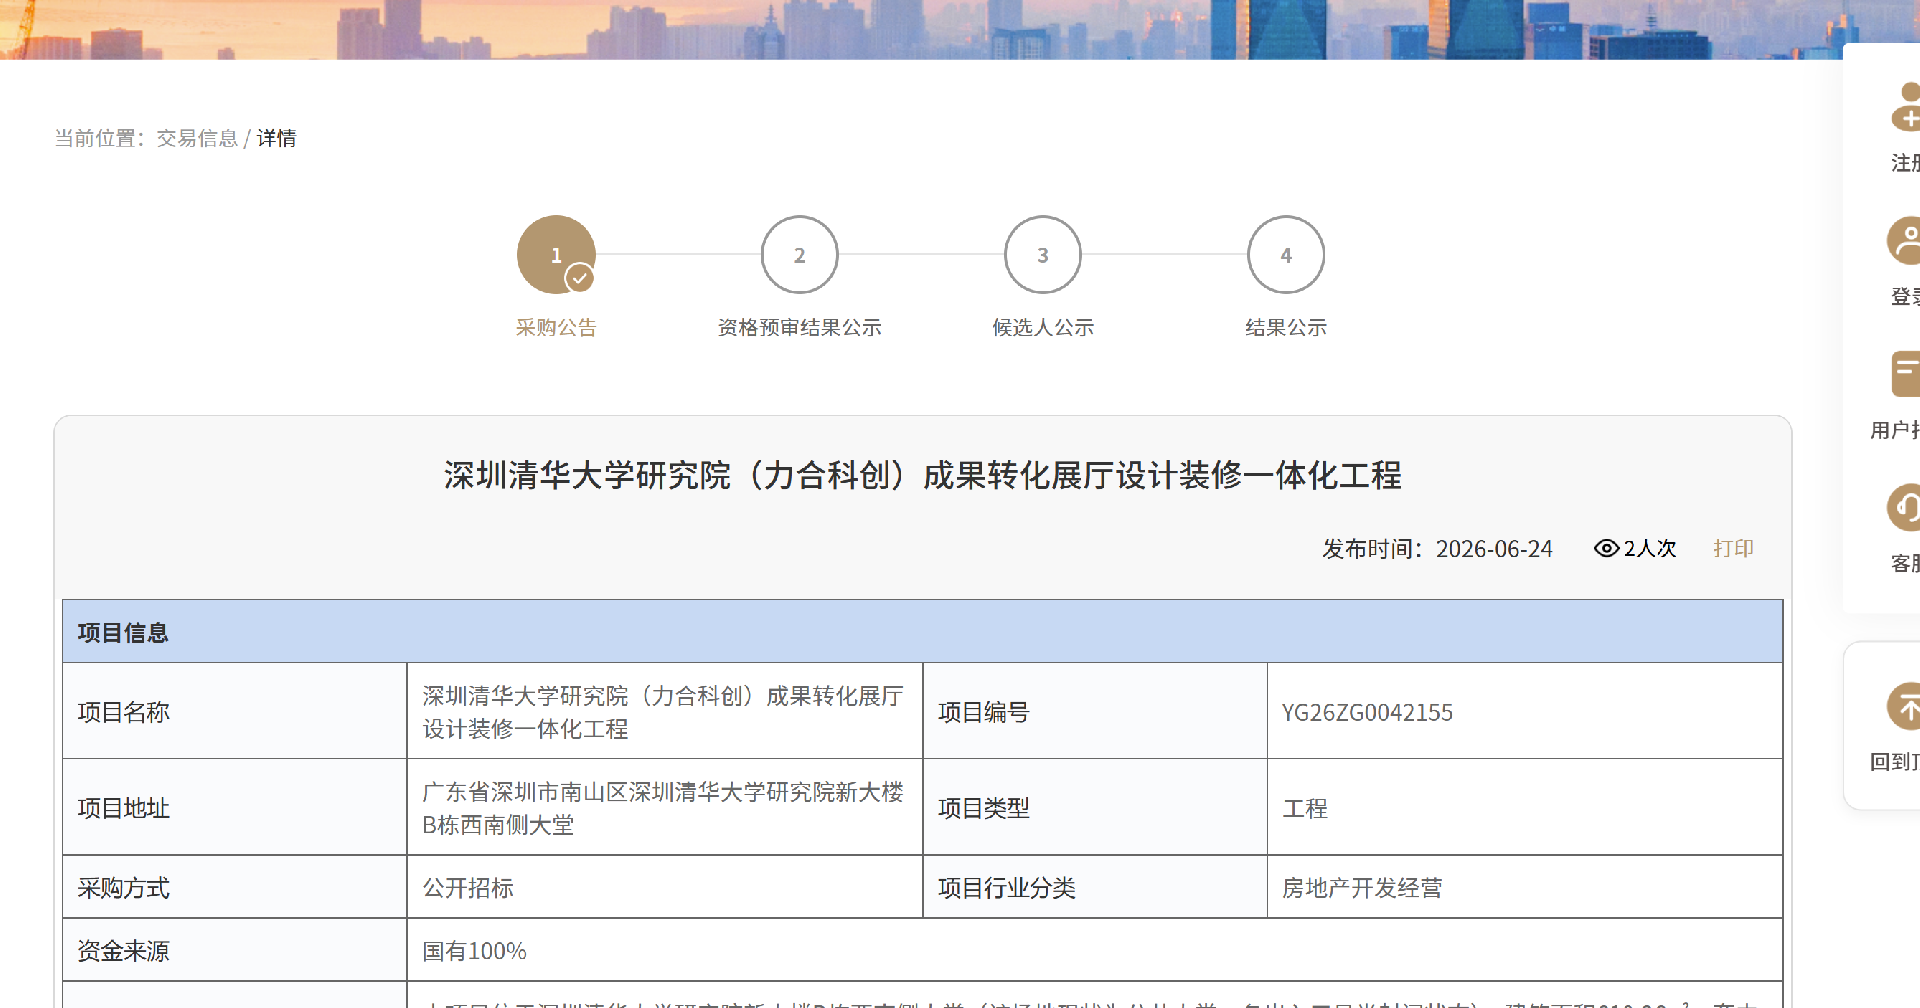This screenshot has width=1920, height=1008.
Task: Click the register user icon in sidebar
Action: [1906, 107]
